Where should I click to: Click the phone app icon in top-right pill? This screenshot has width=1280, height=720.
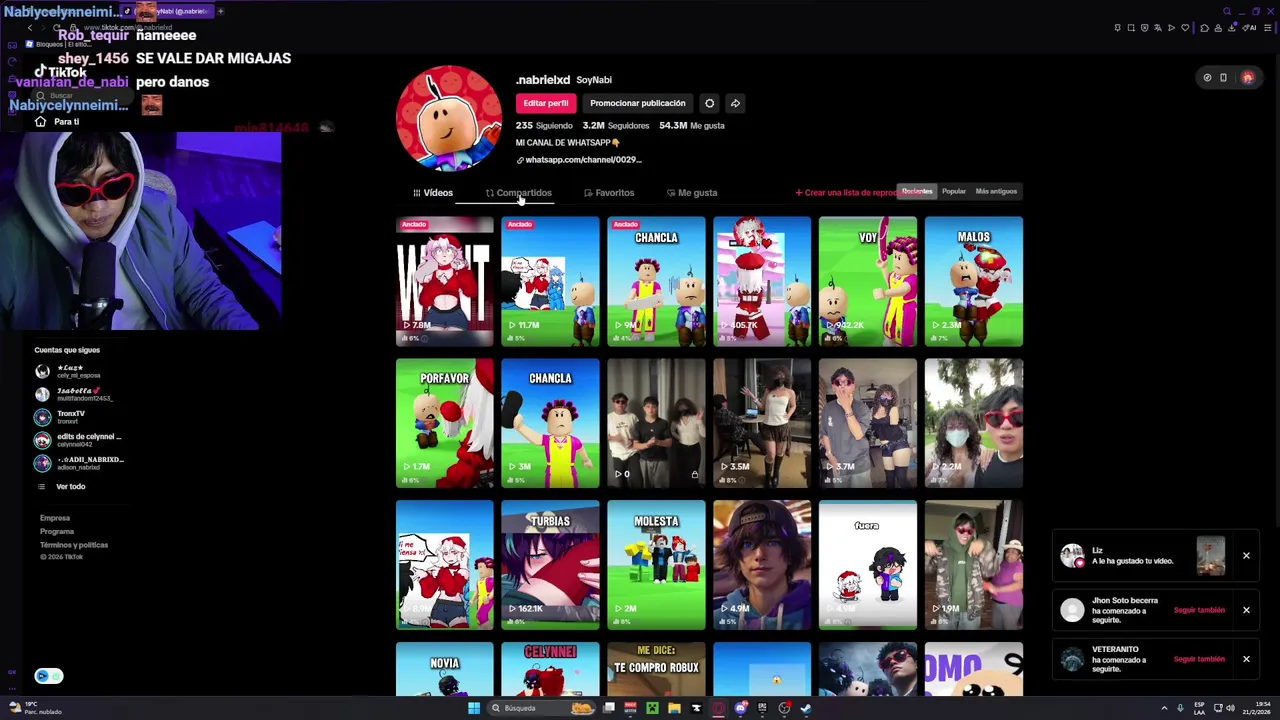click(1223, 77)
